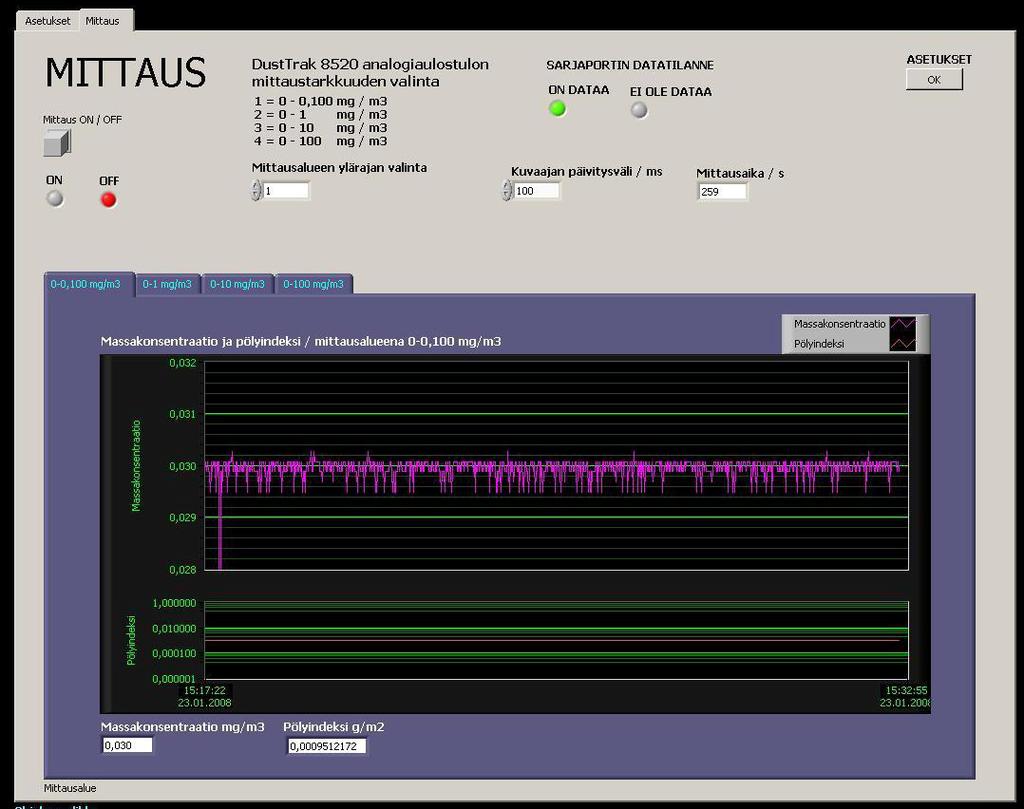Click the Mittausaika value field

coord(722,191)
